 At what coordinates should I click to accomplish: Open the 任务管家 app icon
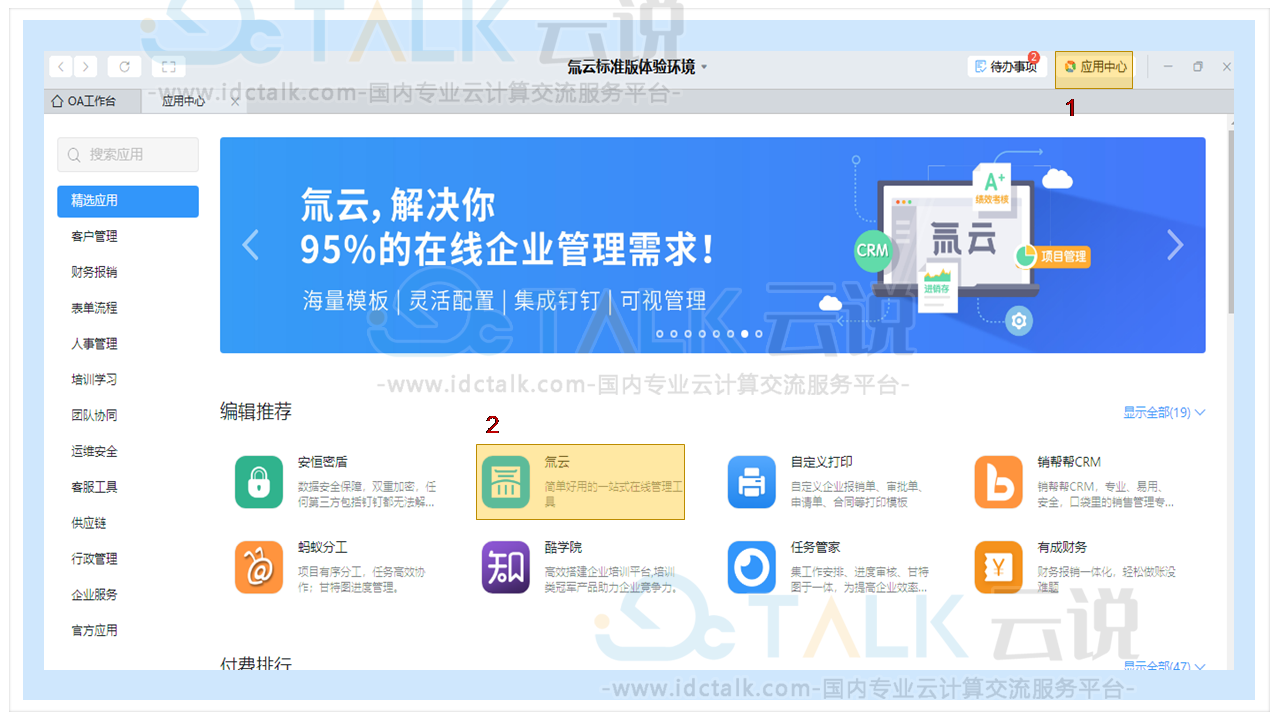(x=752, y=567)
